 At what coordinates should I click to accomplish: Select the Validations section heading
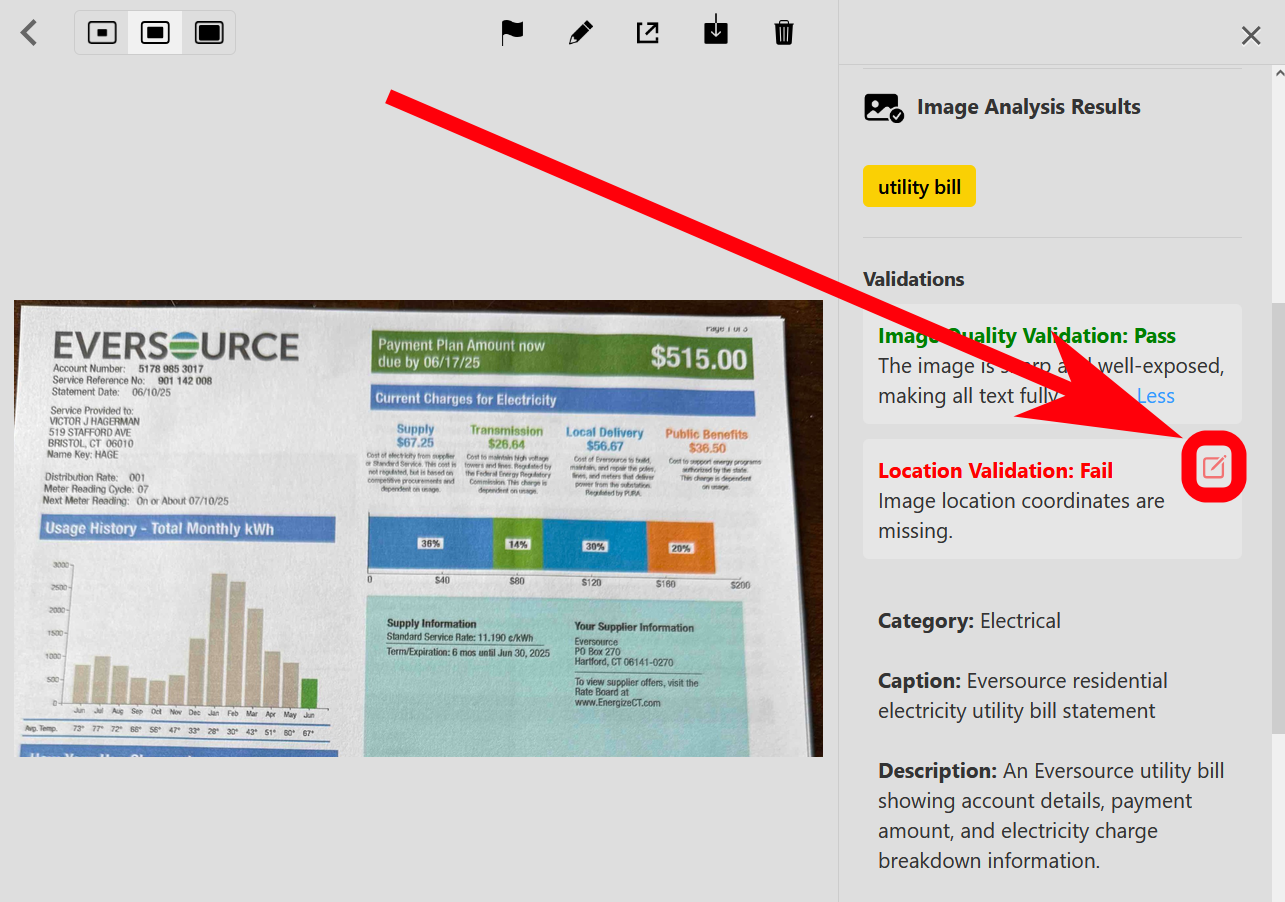click(914, 279)
